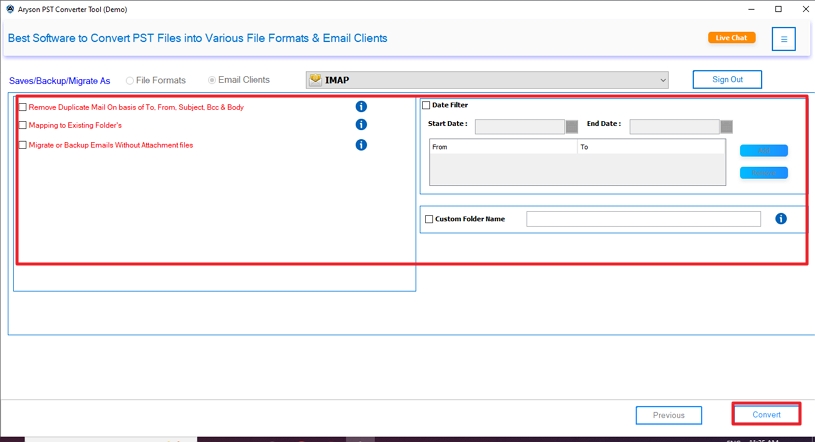Expand the IMAP dropdown arrow
This screenshot has width=815, height=442.
click(x=663, y=80)
